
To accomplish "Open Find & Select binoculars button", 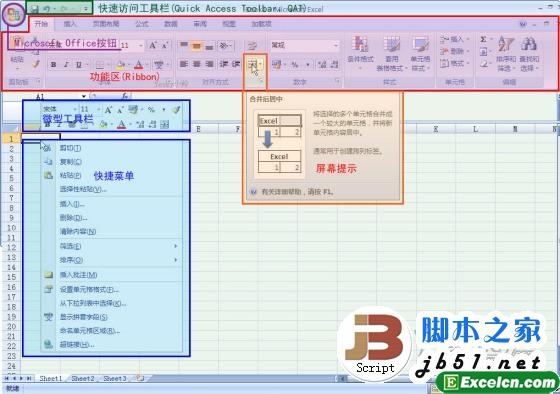I will click(529, 53).
